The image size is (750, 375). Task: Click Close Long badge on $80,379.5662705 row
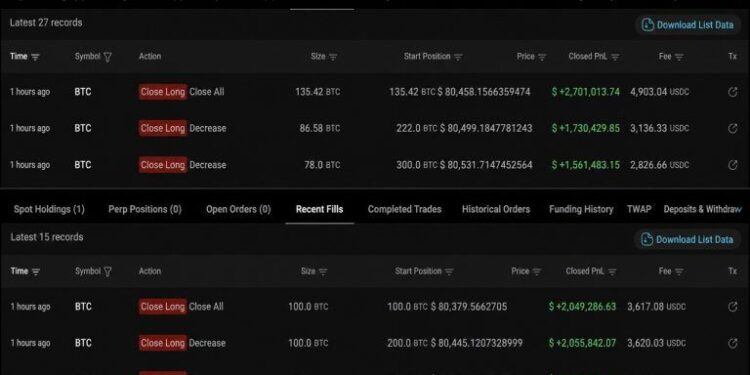tap(163, 307)
